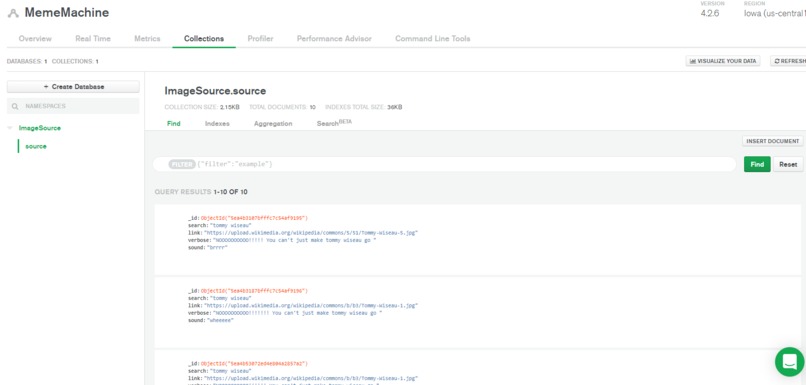806x385 pixels.
Task: Open the Performance Advisor tab
Action: pos(334,39)
